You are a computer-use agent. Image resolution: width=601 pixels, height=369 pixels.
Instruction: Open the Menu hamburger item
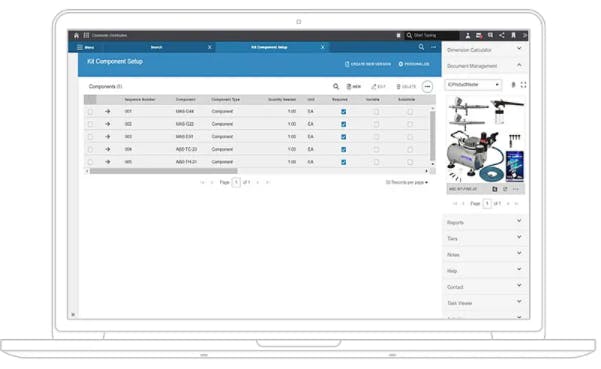click(86, 48)
